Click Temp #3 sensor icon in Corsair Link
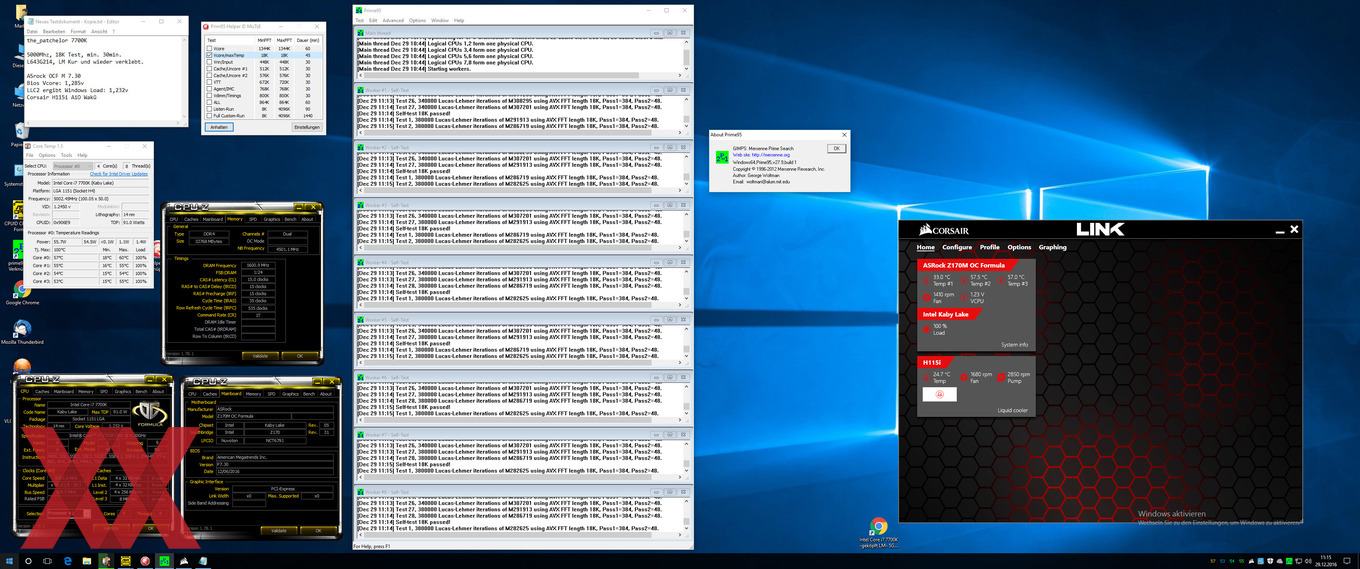The width and height of the screenshot is (1360, 569). 1001,280
